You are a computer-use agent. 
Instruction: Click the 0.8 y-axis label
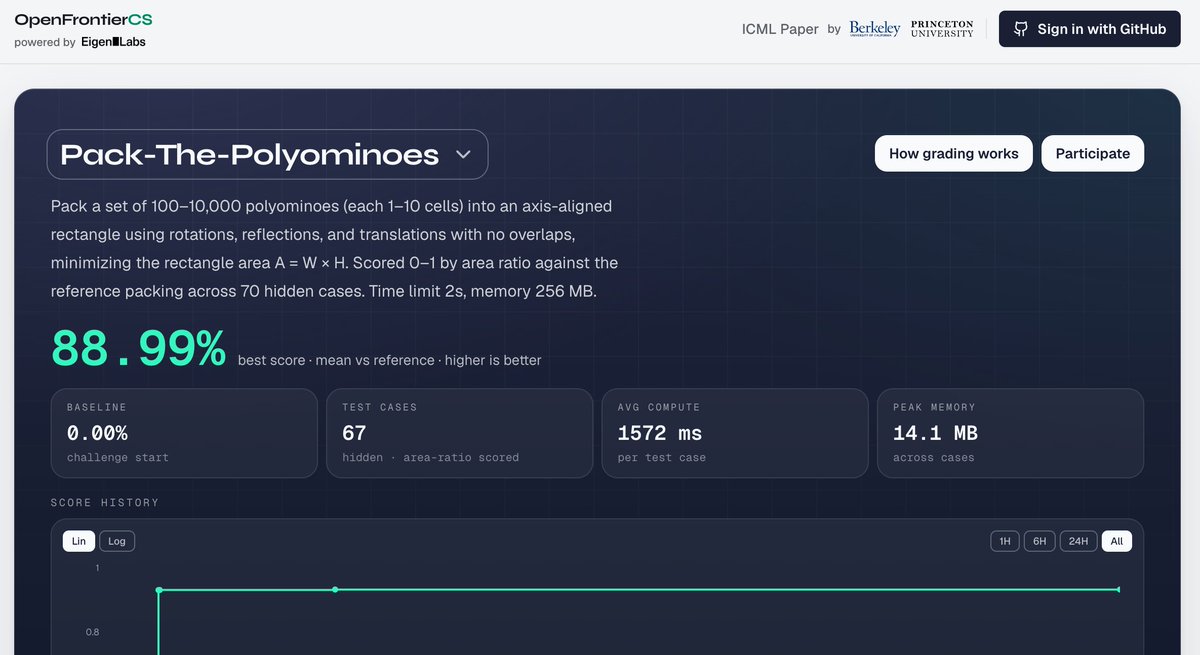(91, 632)
